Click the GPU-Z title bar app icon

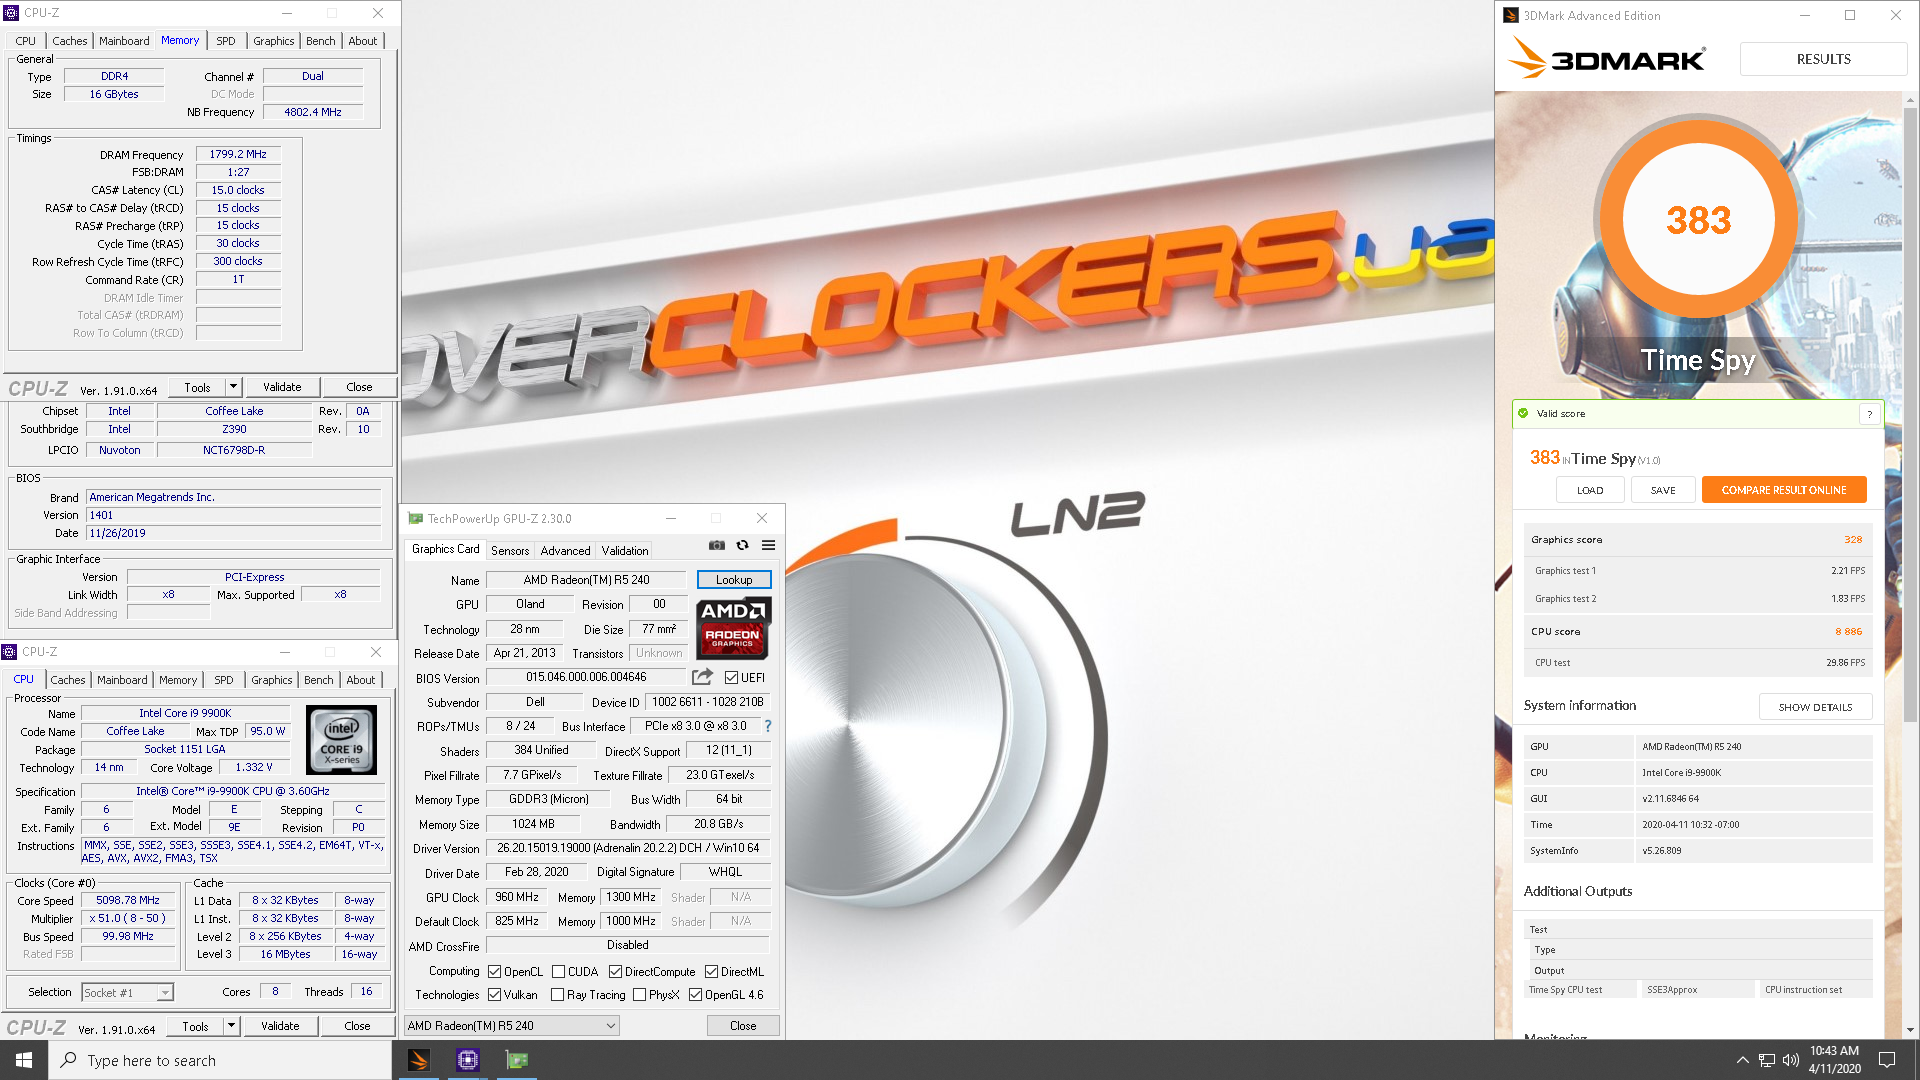(416, 518)
